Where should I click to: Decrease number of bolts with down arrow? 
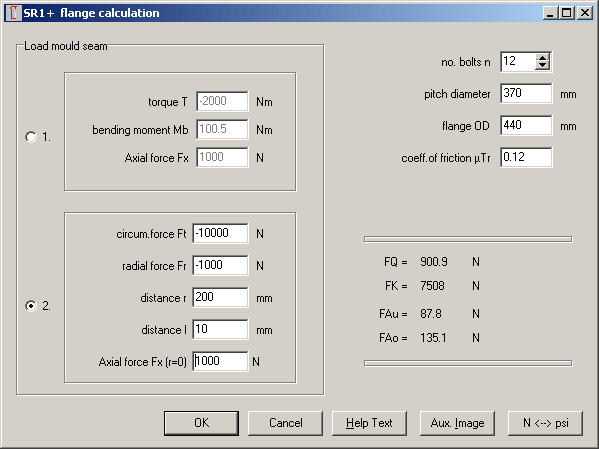coord(542,65)
